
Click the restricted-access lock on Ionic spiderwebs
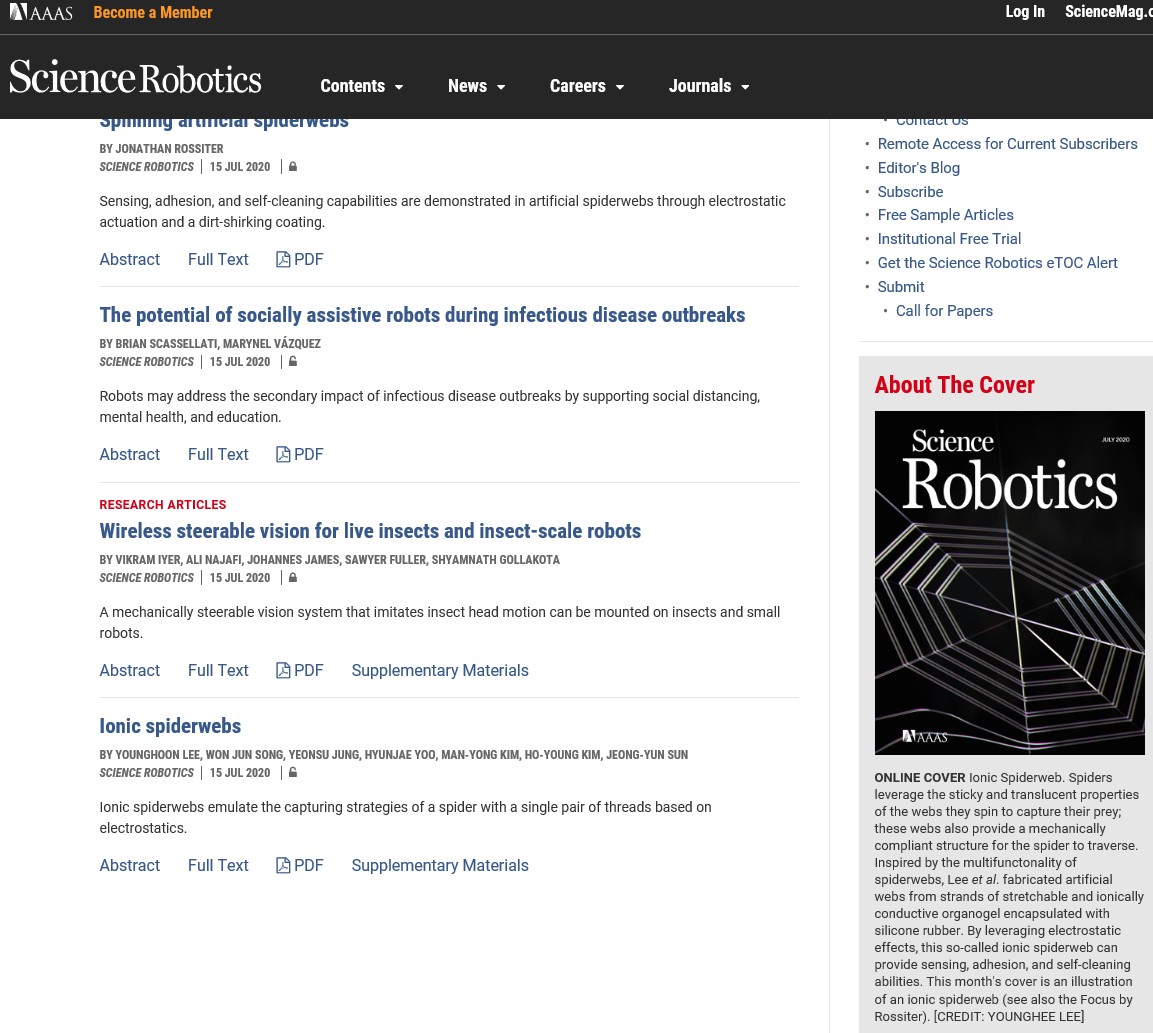pyautogui.click(x=292, y=772)
